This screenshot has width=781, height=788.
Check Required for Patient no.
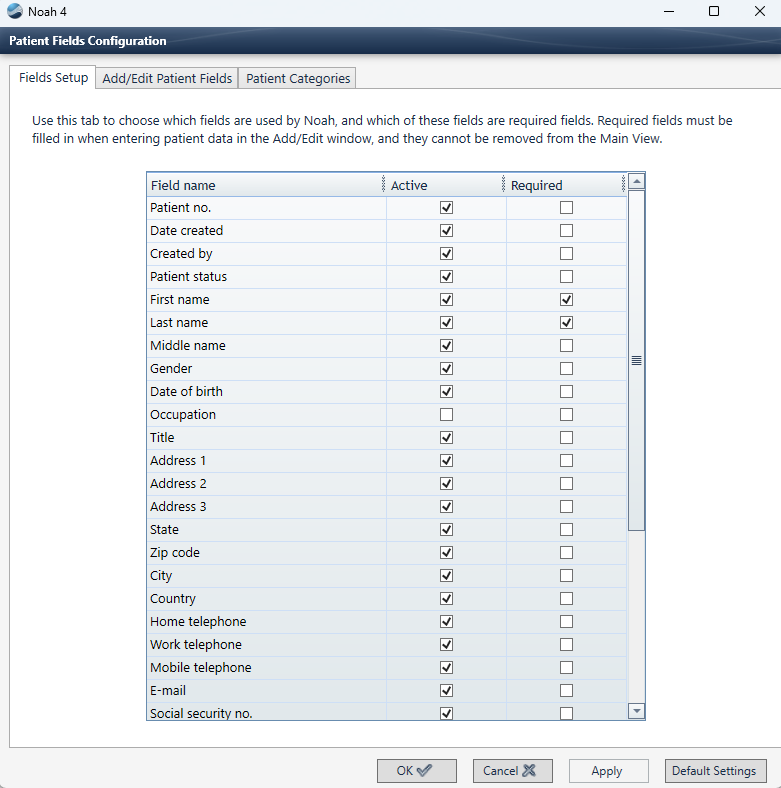pos(566,208)
